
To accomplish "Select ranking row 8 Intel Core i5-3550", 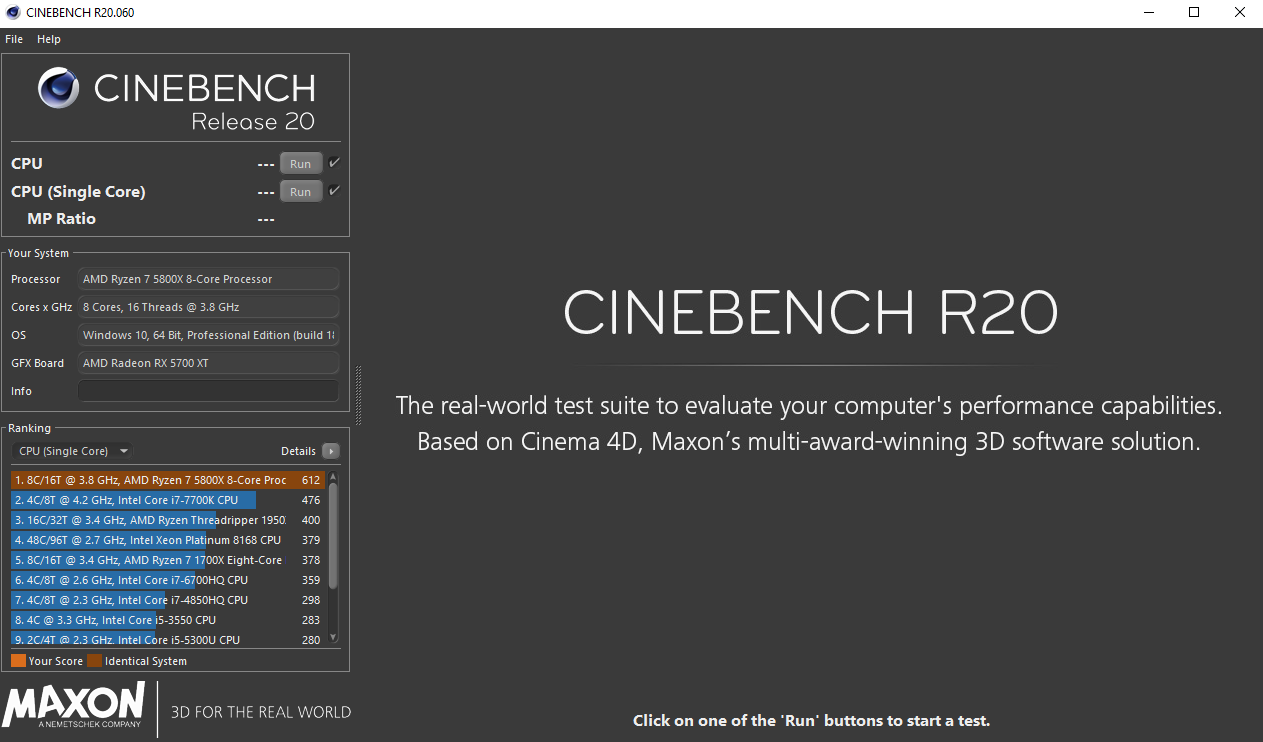I will [168, 620].
